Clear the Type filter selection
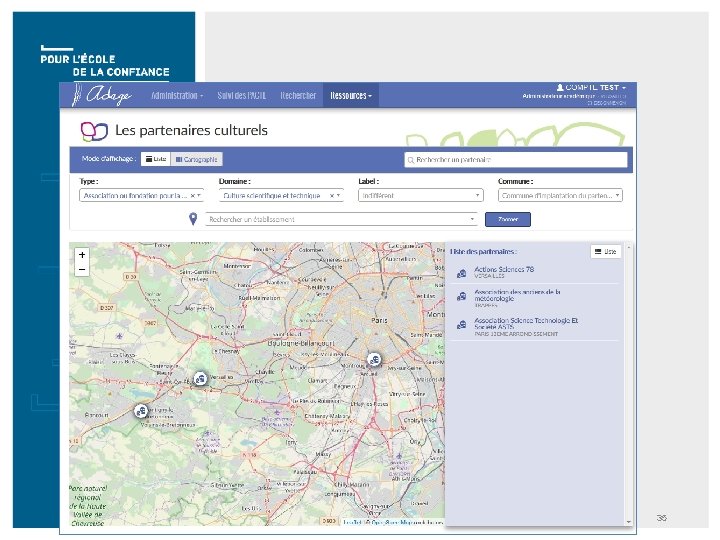 tap(192, 196)
